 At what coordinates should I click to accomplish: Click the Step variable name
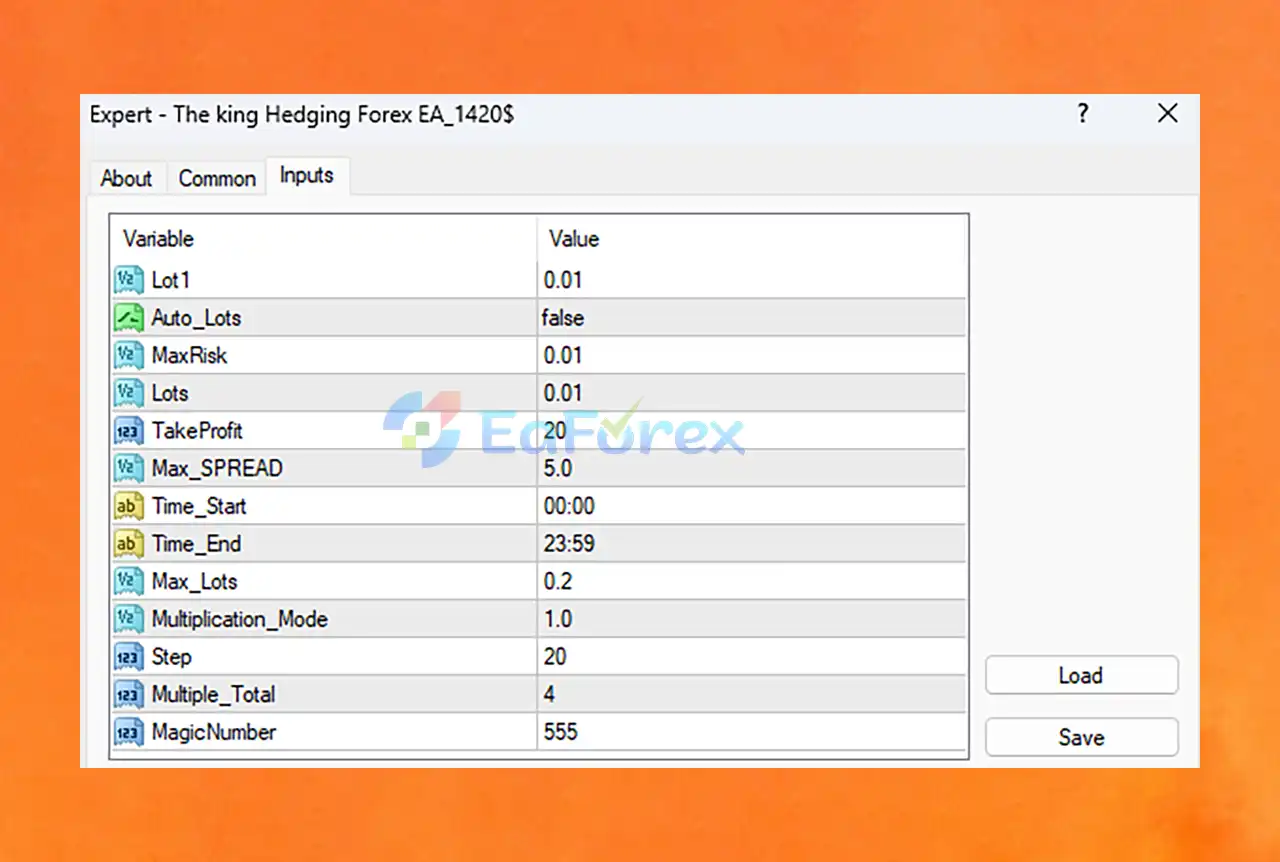point(172,657)
